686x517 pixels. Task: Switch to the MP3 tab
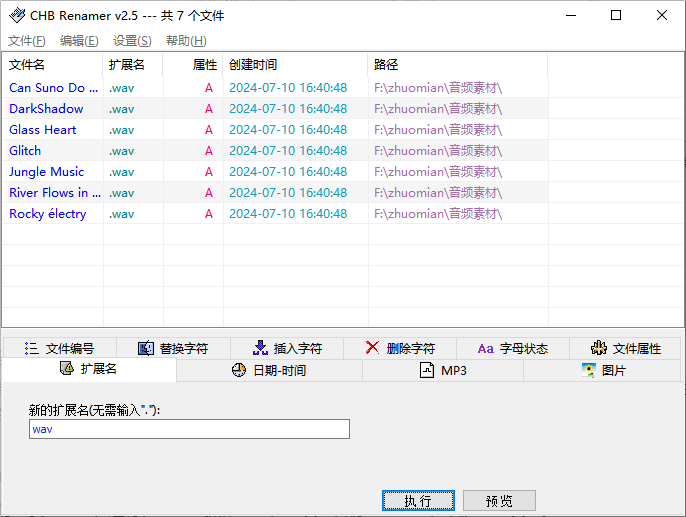coord(443,370)
